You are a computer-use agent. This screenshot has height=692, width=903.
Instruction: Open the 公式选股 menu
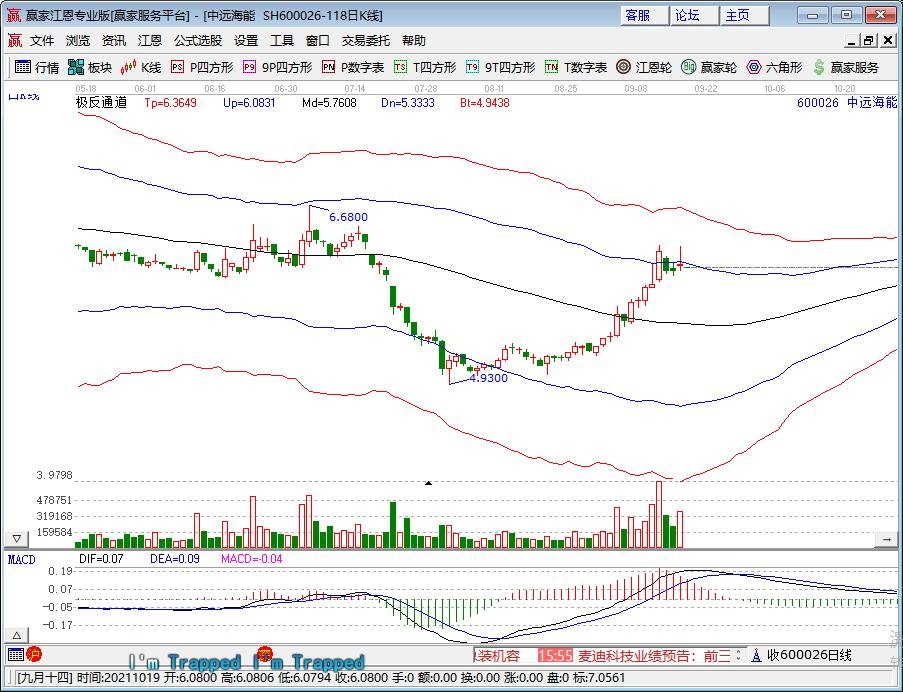[198, 40]
